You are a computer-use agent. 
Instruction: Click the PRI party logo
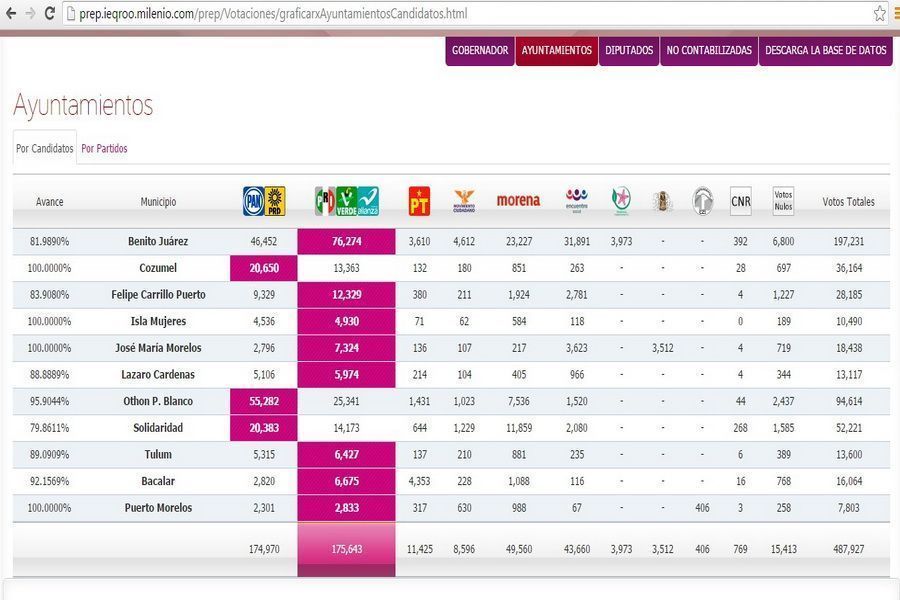coord(325,201)
